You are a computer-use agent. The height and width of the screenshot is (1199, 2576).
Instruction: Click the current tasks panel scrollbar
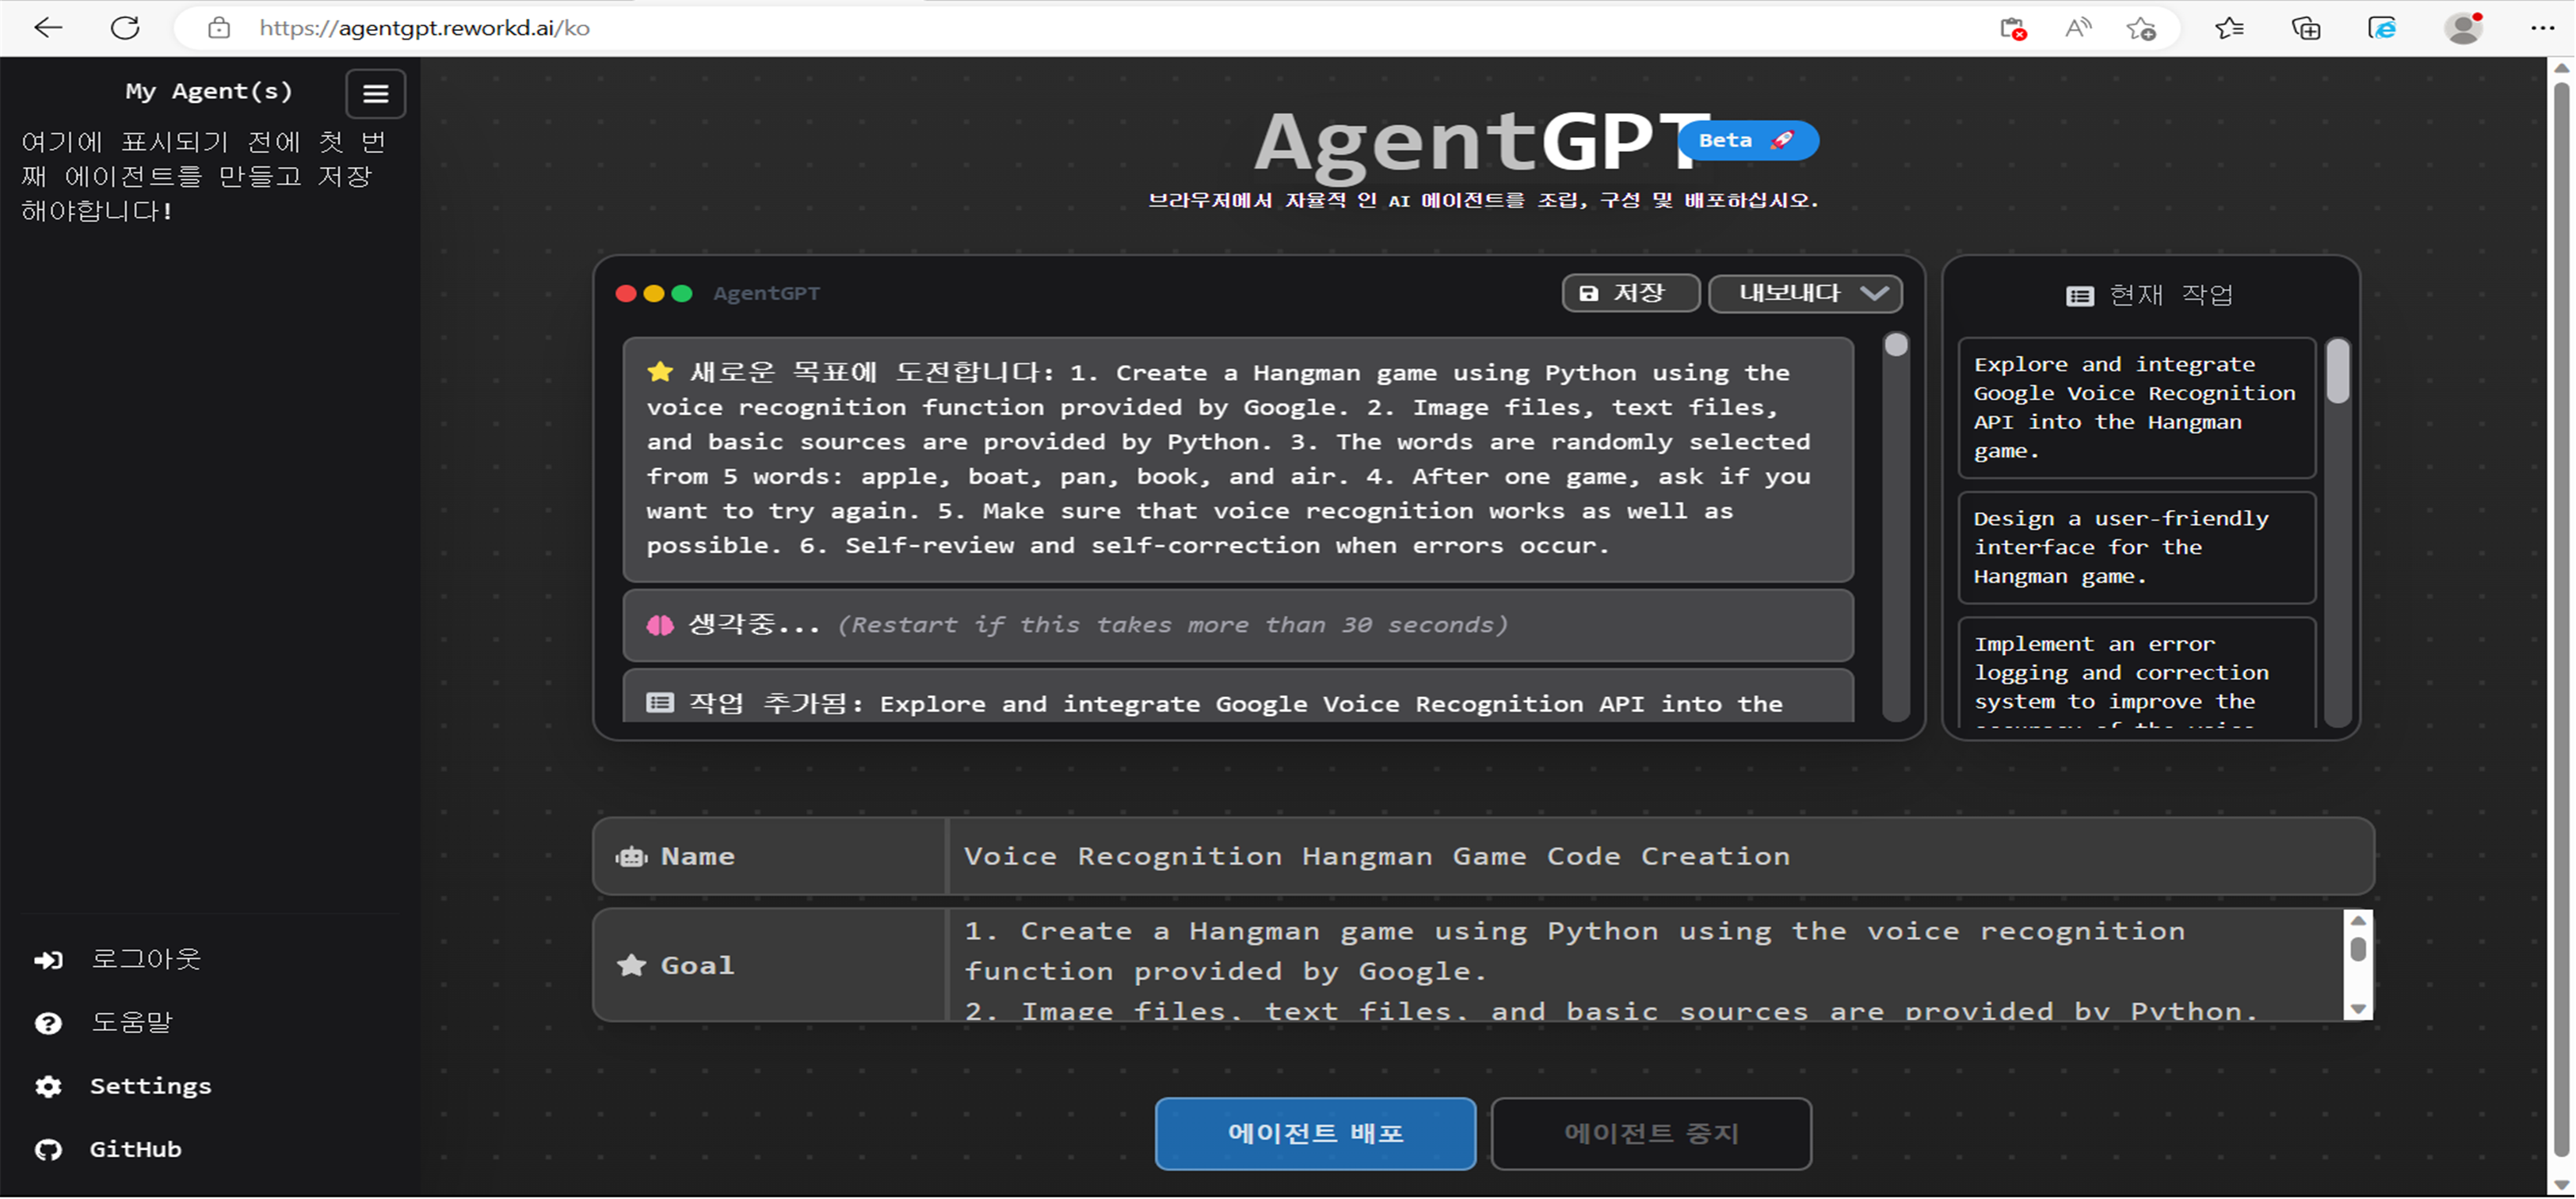click(x=2338, y=372)
